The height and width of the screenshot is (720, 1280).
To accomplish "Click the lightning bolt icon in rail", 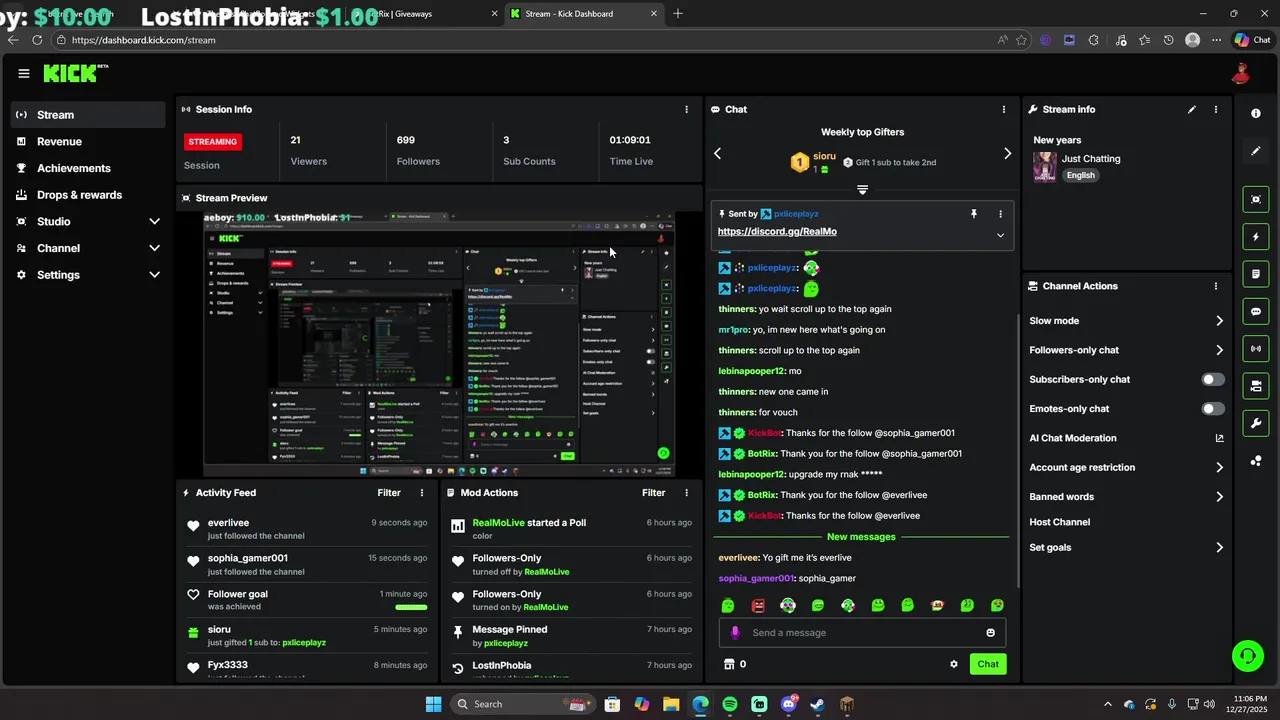I will click(1256, 237).
